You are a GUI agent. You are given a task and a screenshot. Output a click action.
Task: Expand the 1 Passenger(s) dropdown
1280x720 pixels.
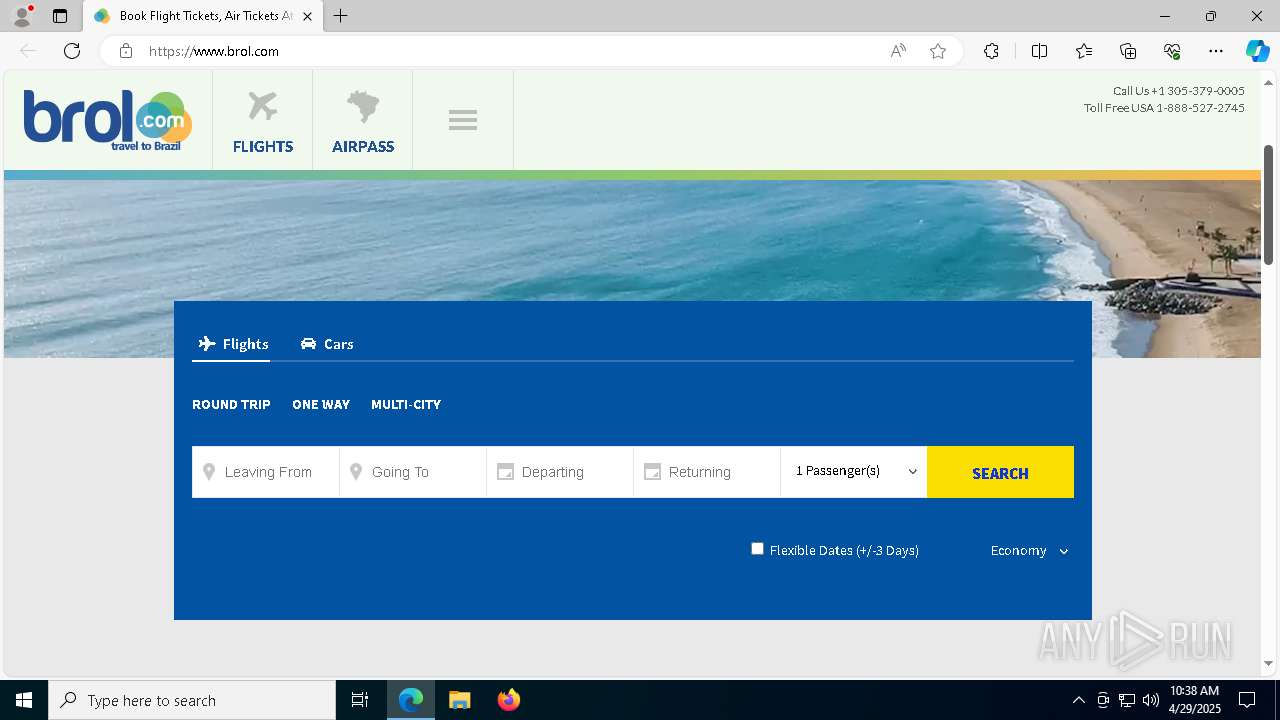(854, 471)
